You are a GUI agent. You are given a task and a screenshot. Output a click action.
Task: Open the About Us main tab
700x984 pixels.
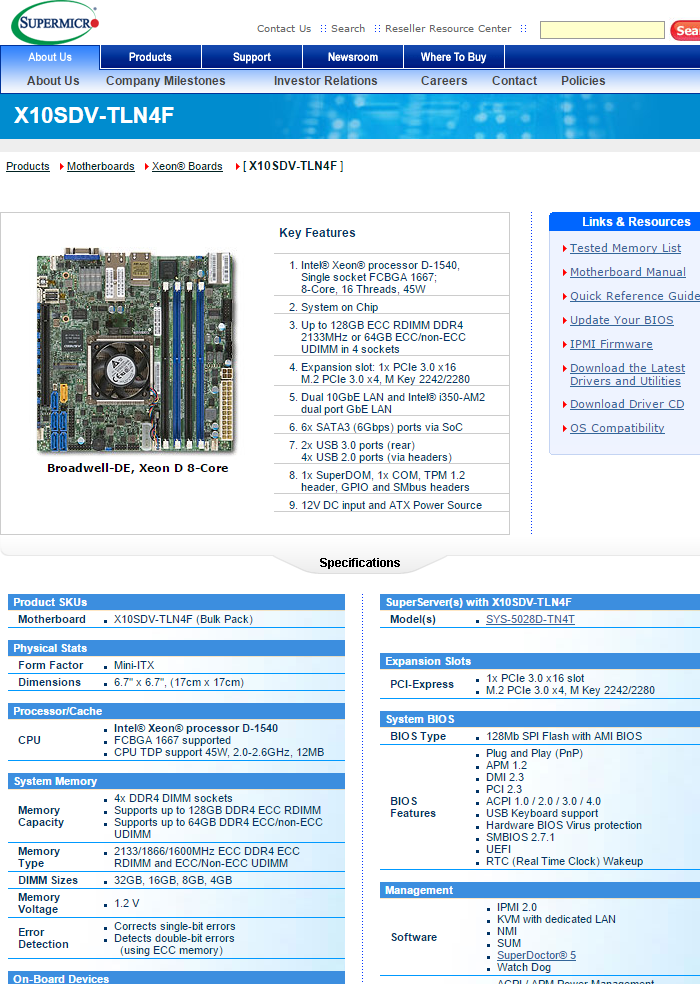(x=50, y=57)
